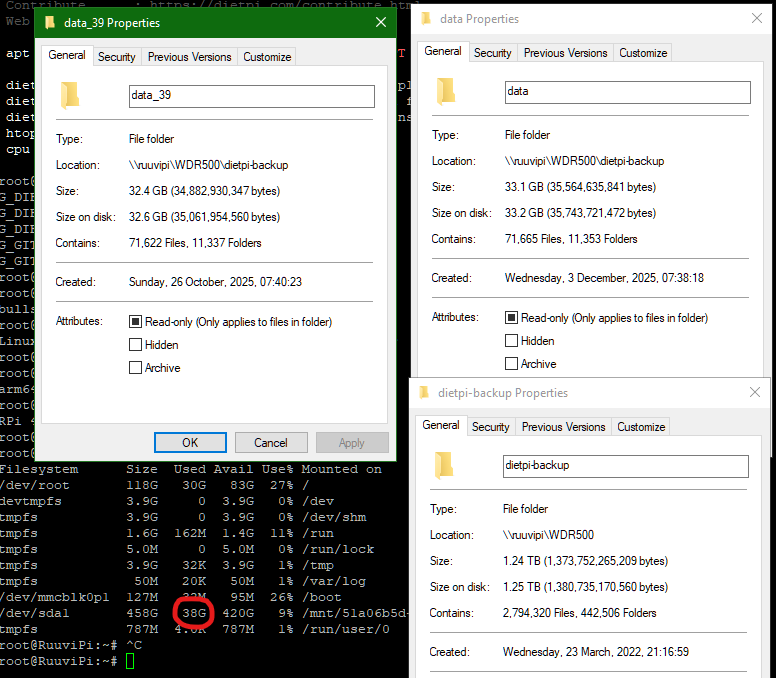The image size is (776, 678).
Task: Click the large folder icon in data Properties
Action: (445, 91)
